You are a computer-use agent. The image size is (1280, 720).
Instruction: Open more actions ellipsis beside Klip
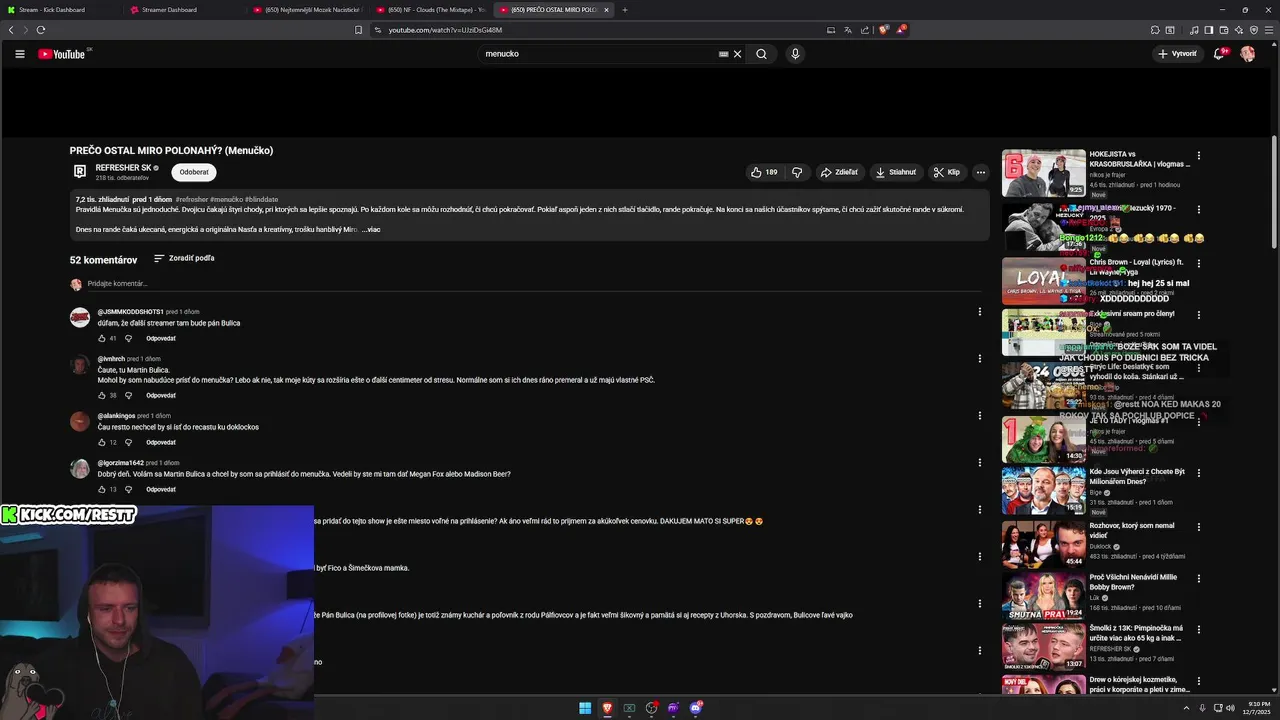[x=980, y=172]
